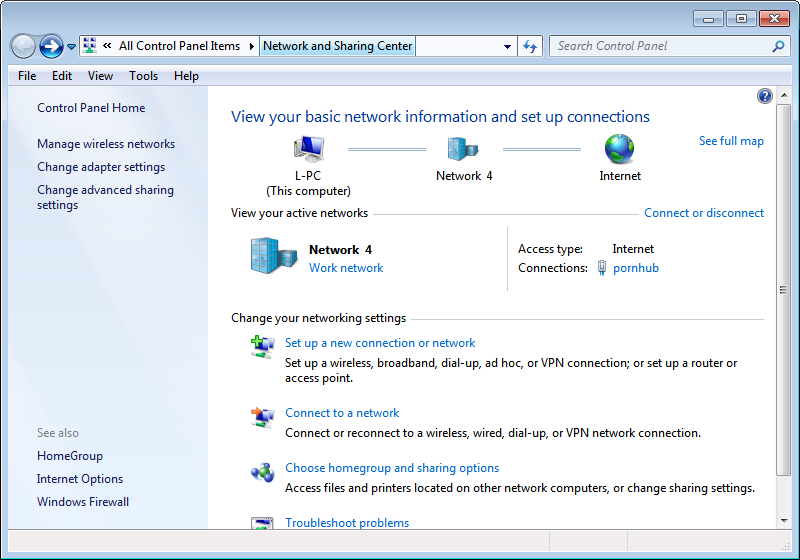Open Set up a new connection or network
This screenshot has height=560, width=800.
[x=380, y=343]
